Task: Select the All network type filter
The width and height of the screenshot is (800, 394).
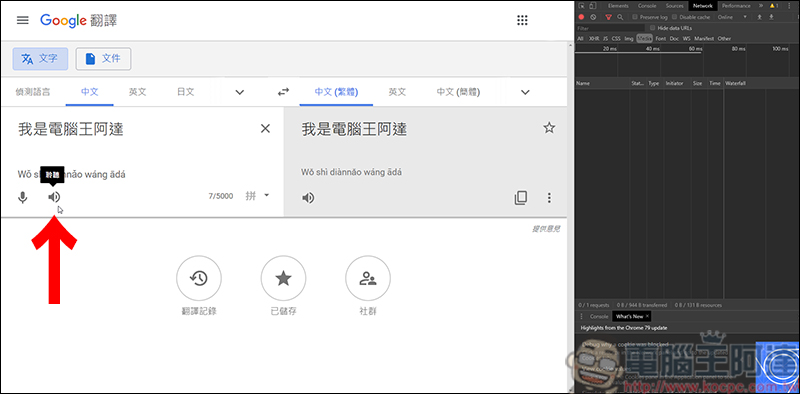Action: (580, 38)
